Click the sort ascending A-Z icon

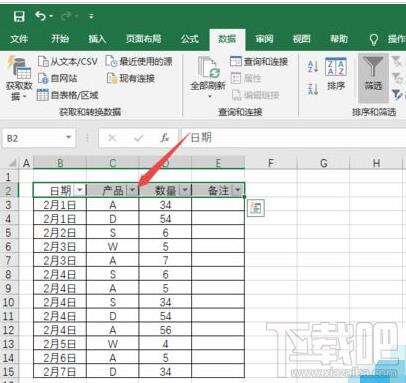pyautogui.click(x=313, y=66)
